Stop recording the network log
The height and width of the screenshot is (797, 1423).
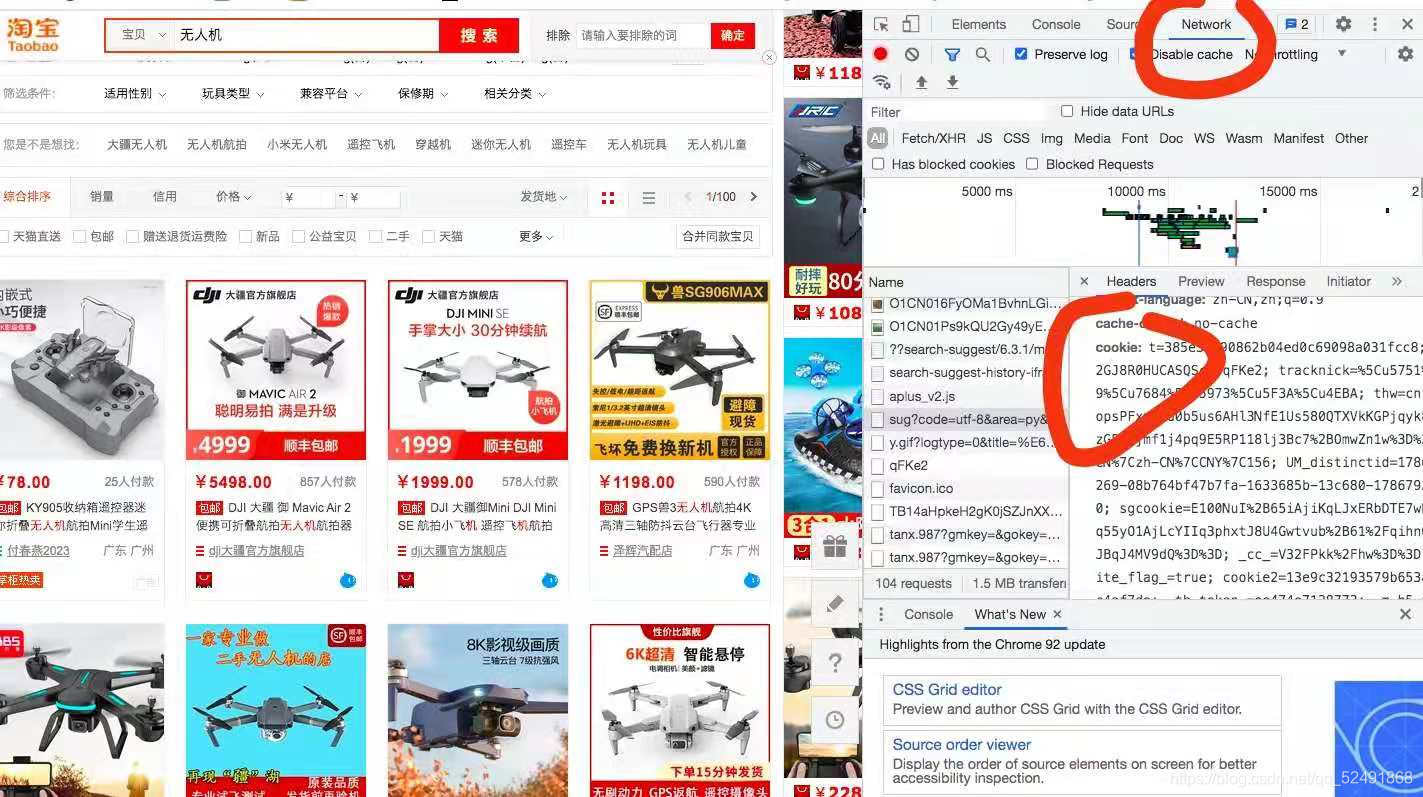[x=880, y=54]
